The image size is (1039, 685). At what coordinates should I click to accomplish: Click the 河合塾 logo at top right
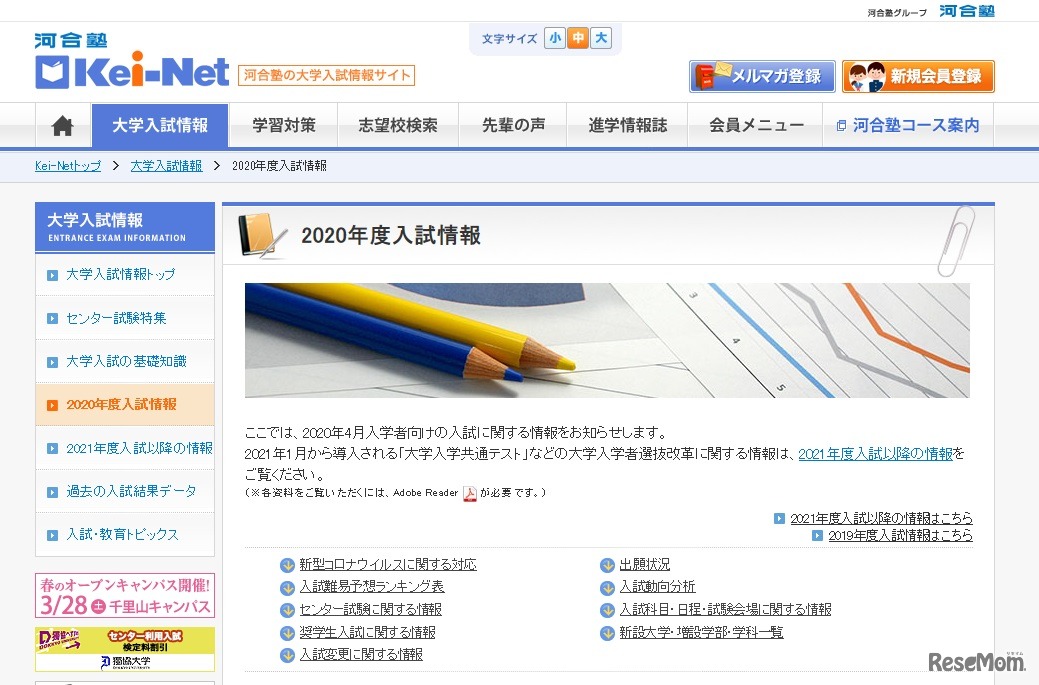pyautogui.click(x=966, y=12)
